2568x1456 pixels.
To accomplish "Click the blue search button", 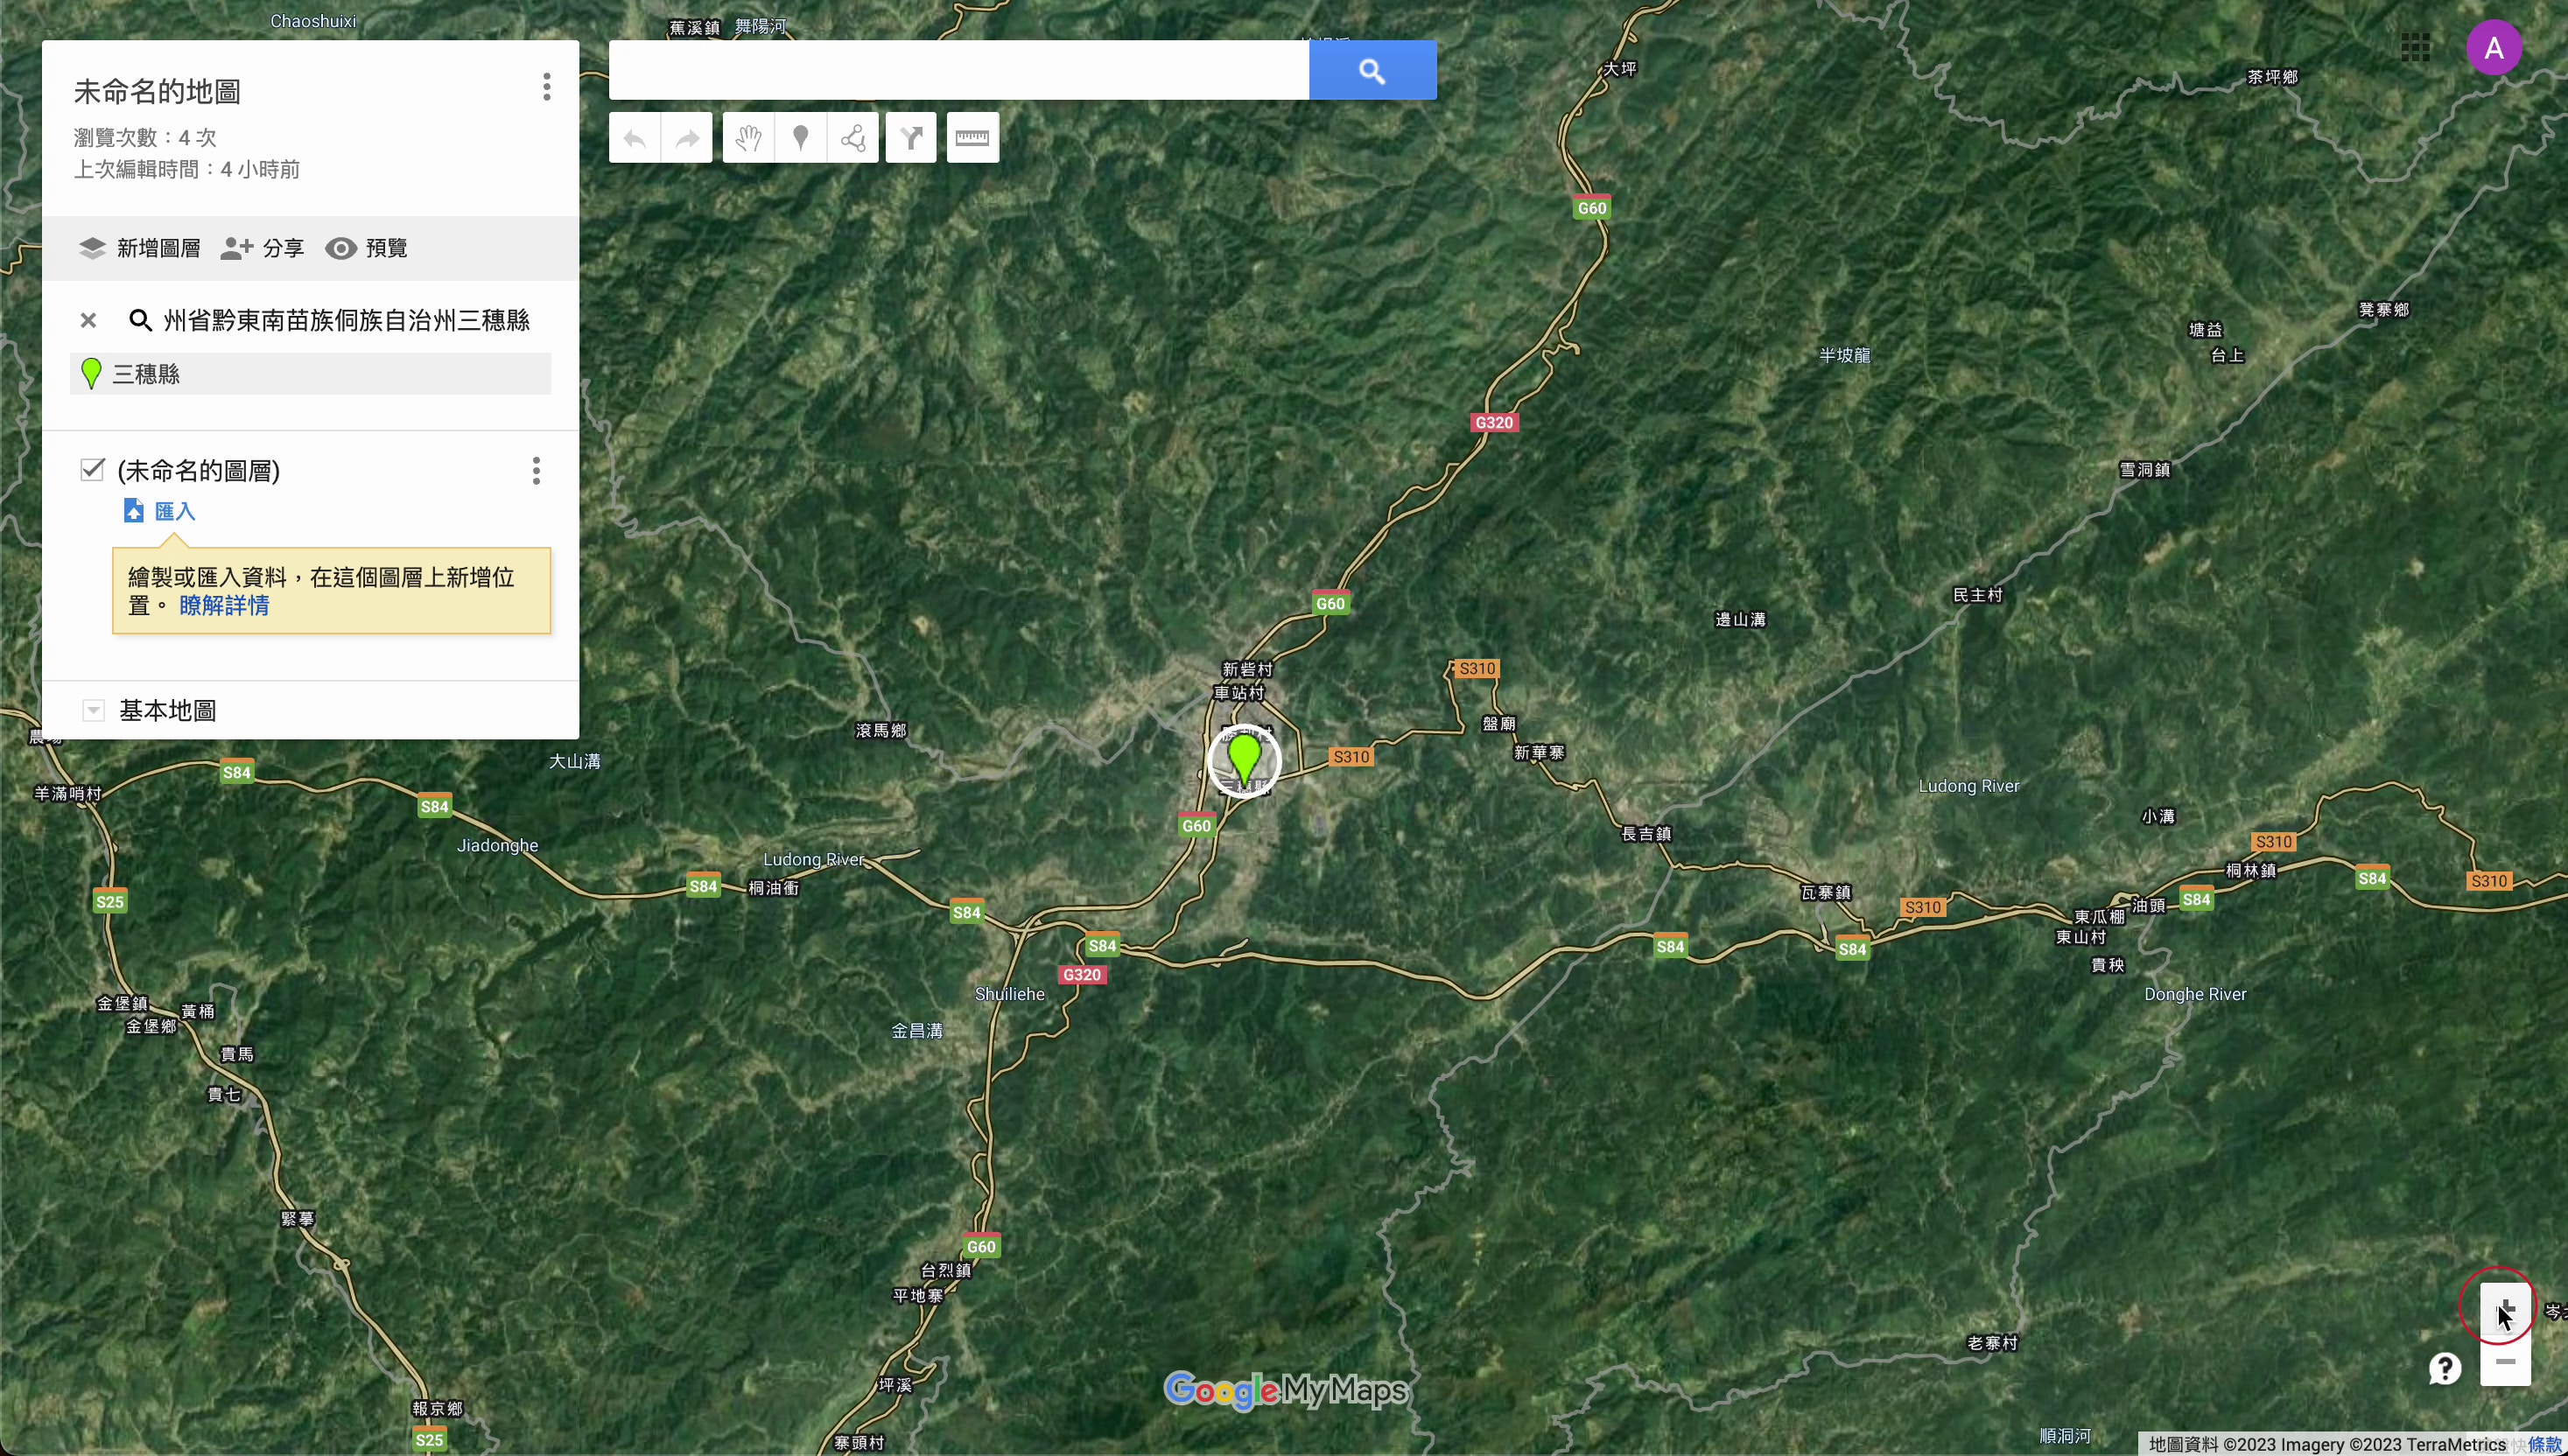I will [x=1373, y=70].
